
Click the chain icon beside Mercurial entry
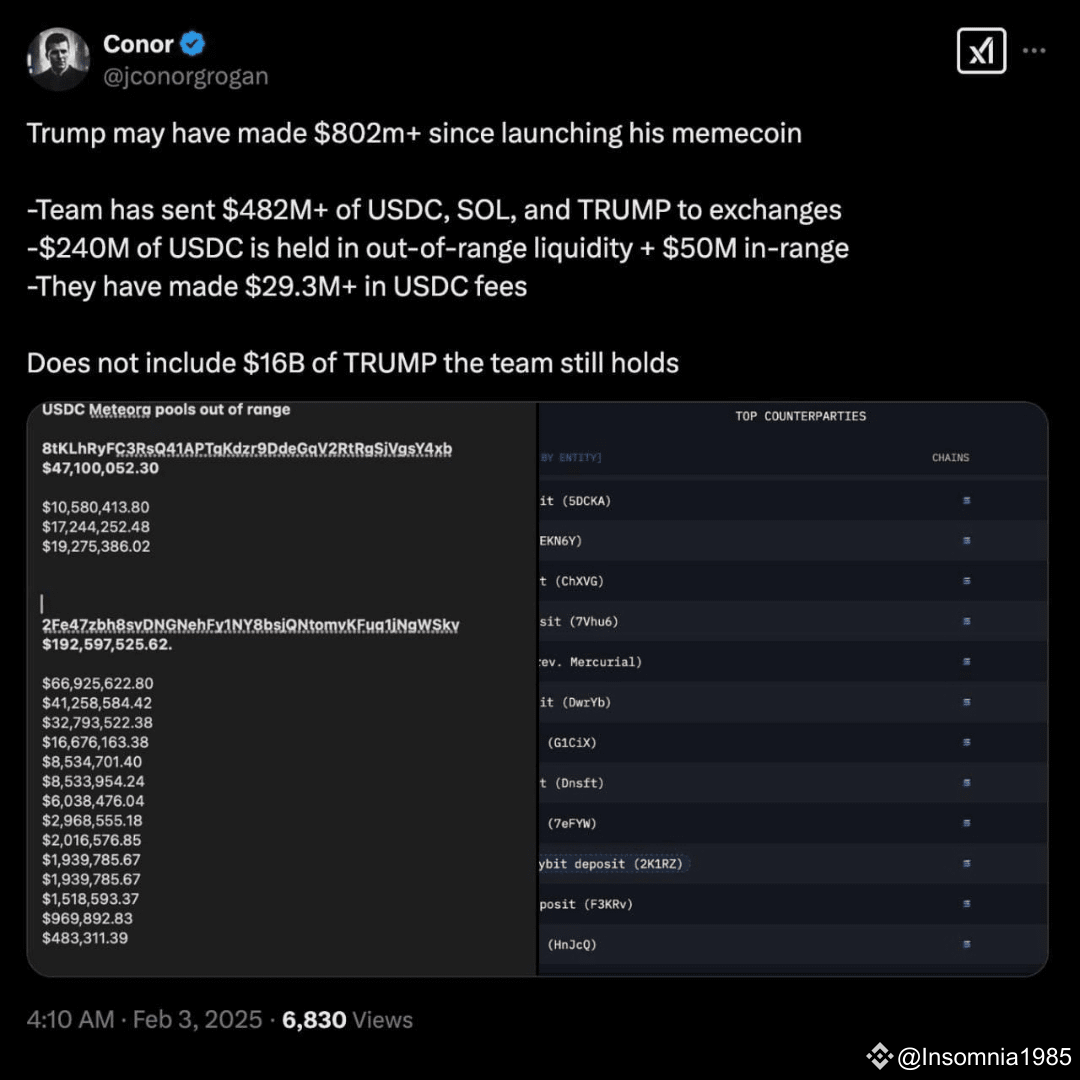coord(966,661)
